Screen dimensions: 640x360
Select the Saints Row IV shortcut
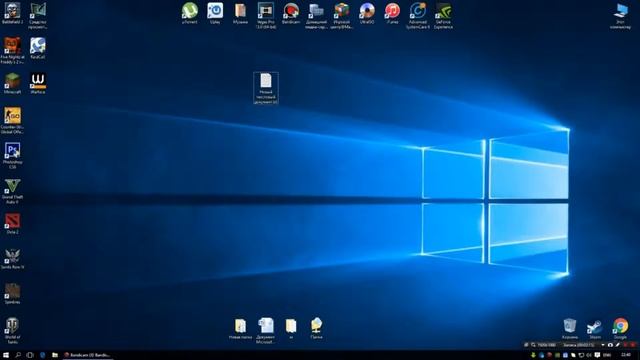13,258
